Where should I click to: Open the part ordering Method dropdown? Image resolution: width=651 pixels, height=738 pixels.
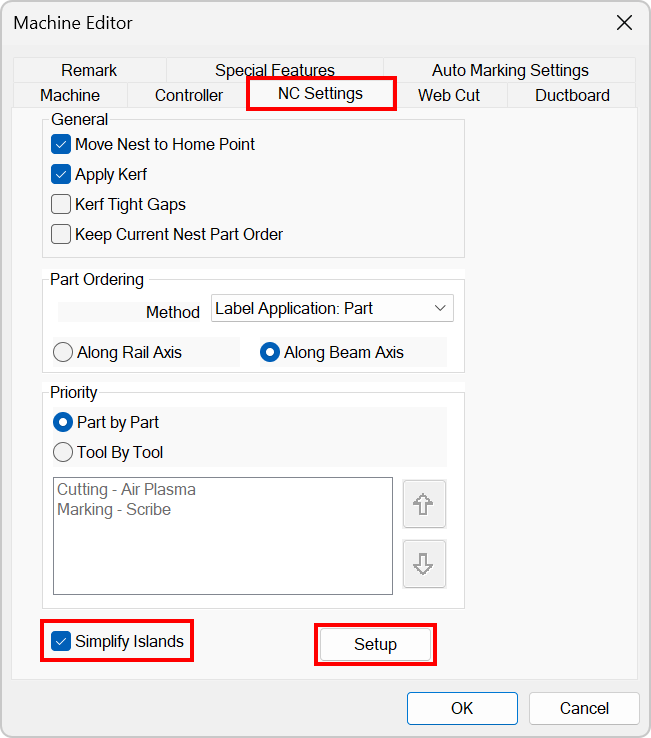pyautogui.click(x=332, y=308)
